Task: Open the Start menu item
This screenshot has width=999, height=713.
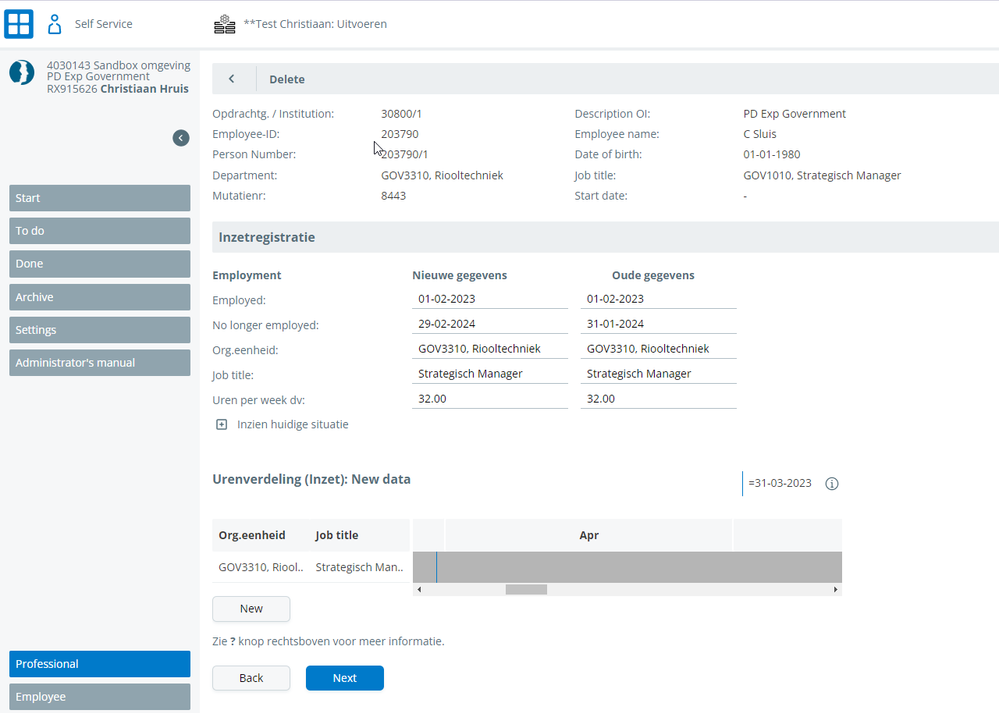Action: [x=100, y=198]
